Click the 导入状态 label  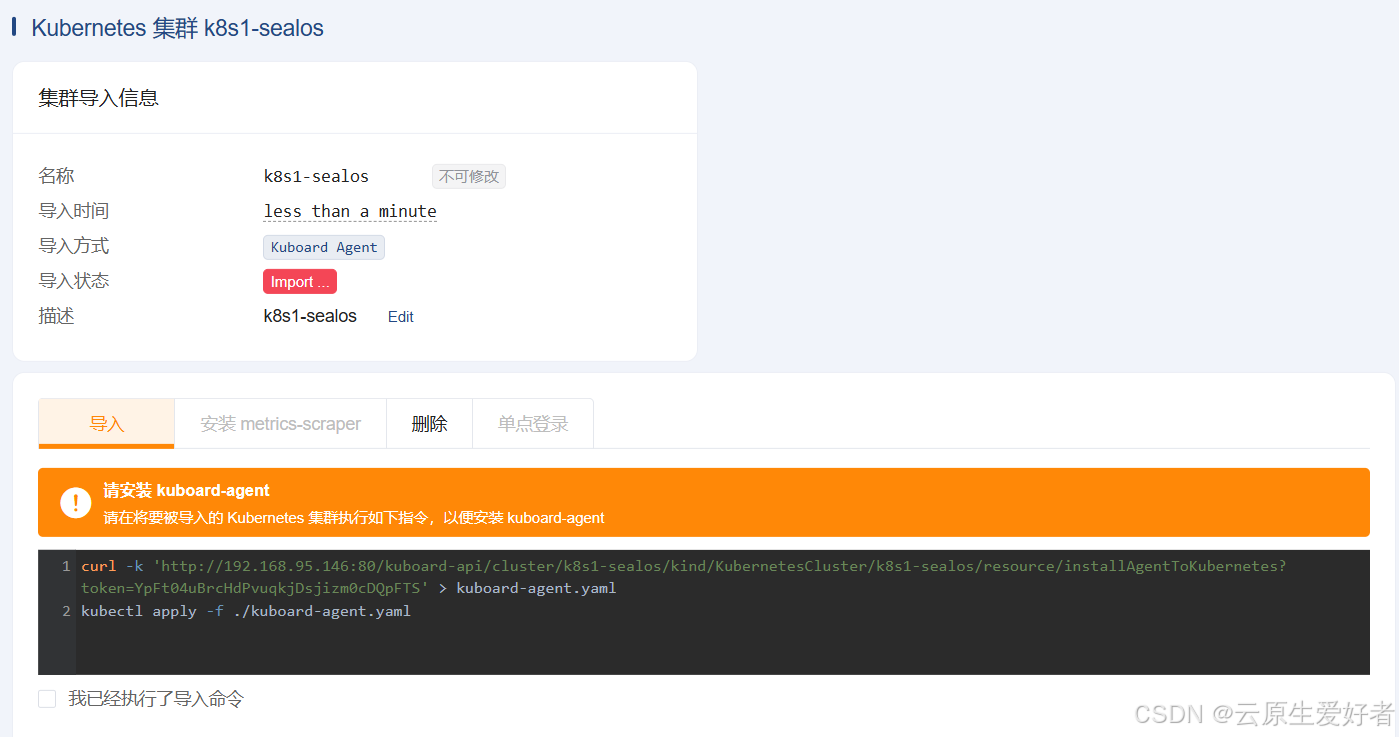tap(74, 281)
